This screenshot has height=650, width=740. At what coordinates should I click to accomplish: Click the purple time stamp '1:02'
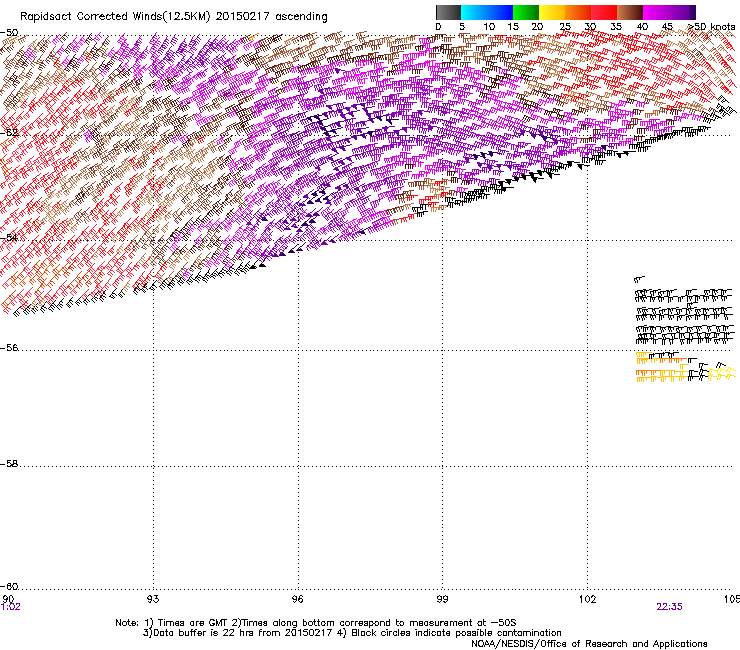[11, 607]
